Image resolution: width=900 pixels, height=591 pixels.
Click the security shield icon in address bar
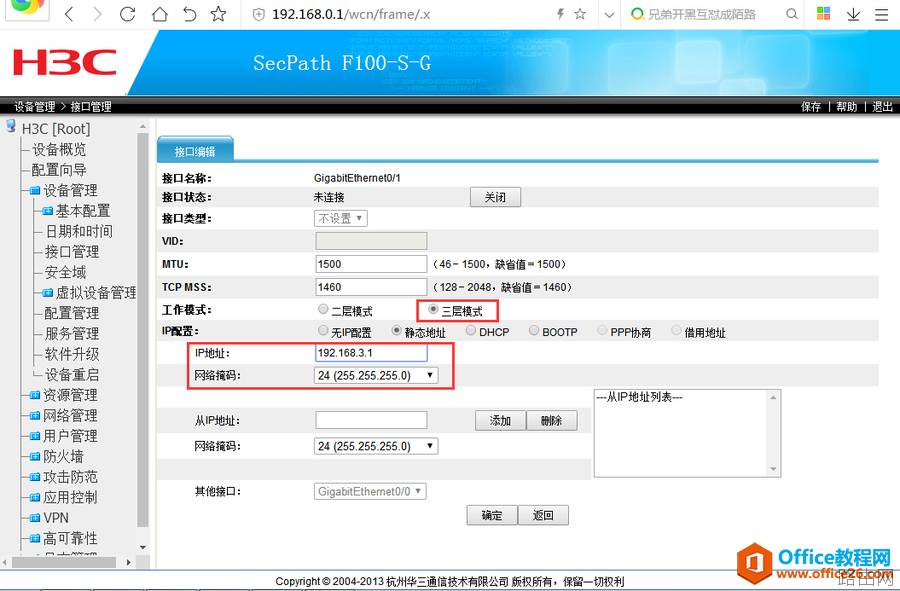tap(259, 15)
